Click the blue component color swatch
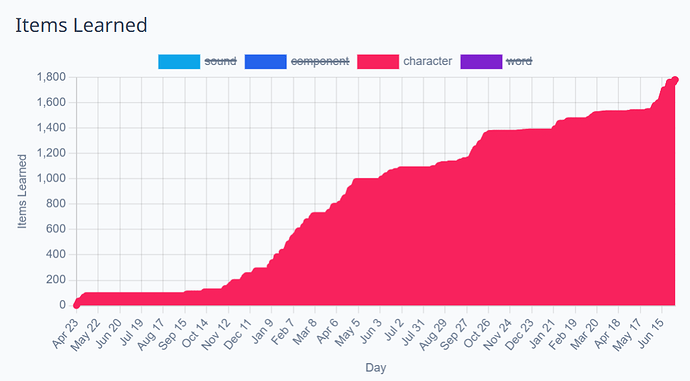The height and width of the screenshot is (381, 690). pyautogui.click(x=265, y=62)
